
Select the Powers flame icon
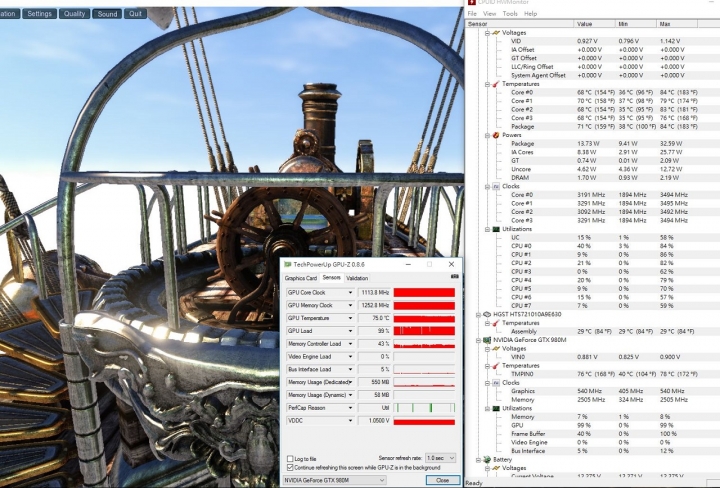(x=495, y=135)
